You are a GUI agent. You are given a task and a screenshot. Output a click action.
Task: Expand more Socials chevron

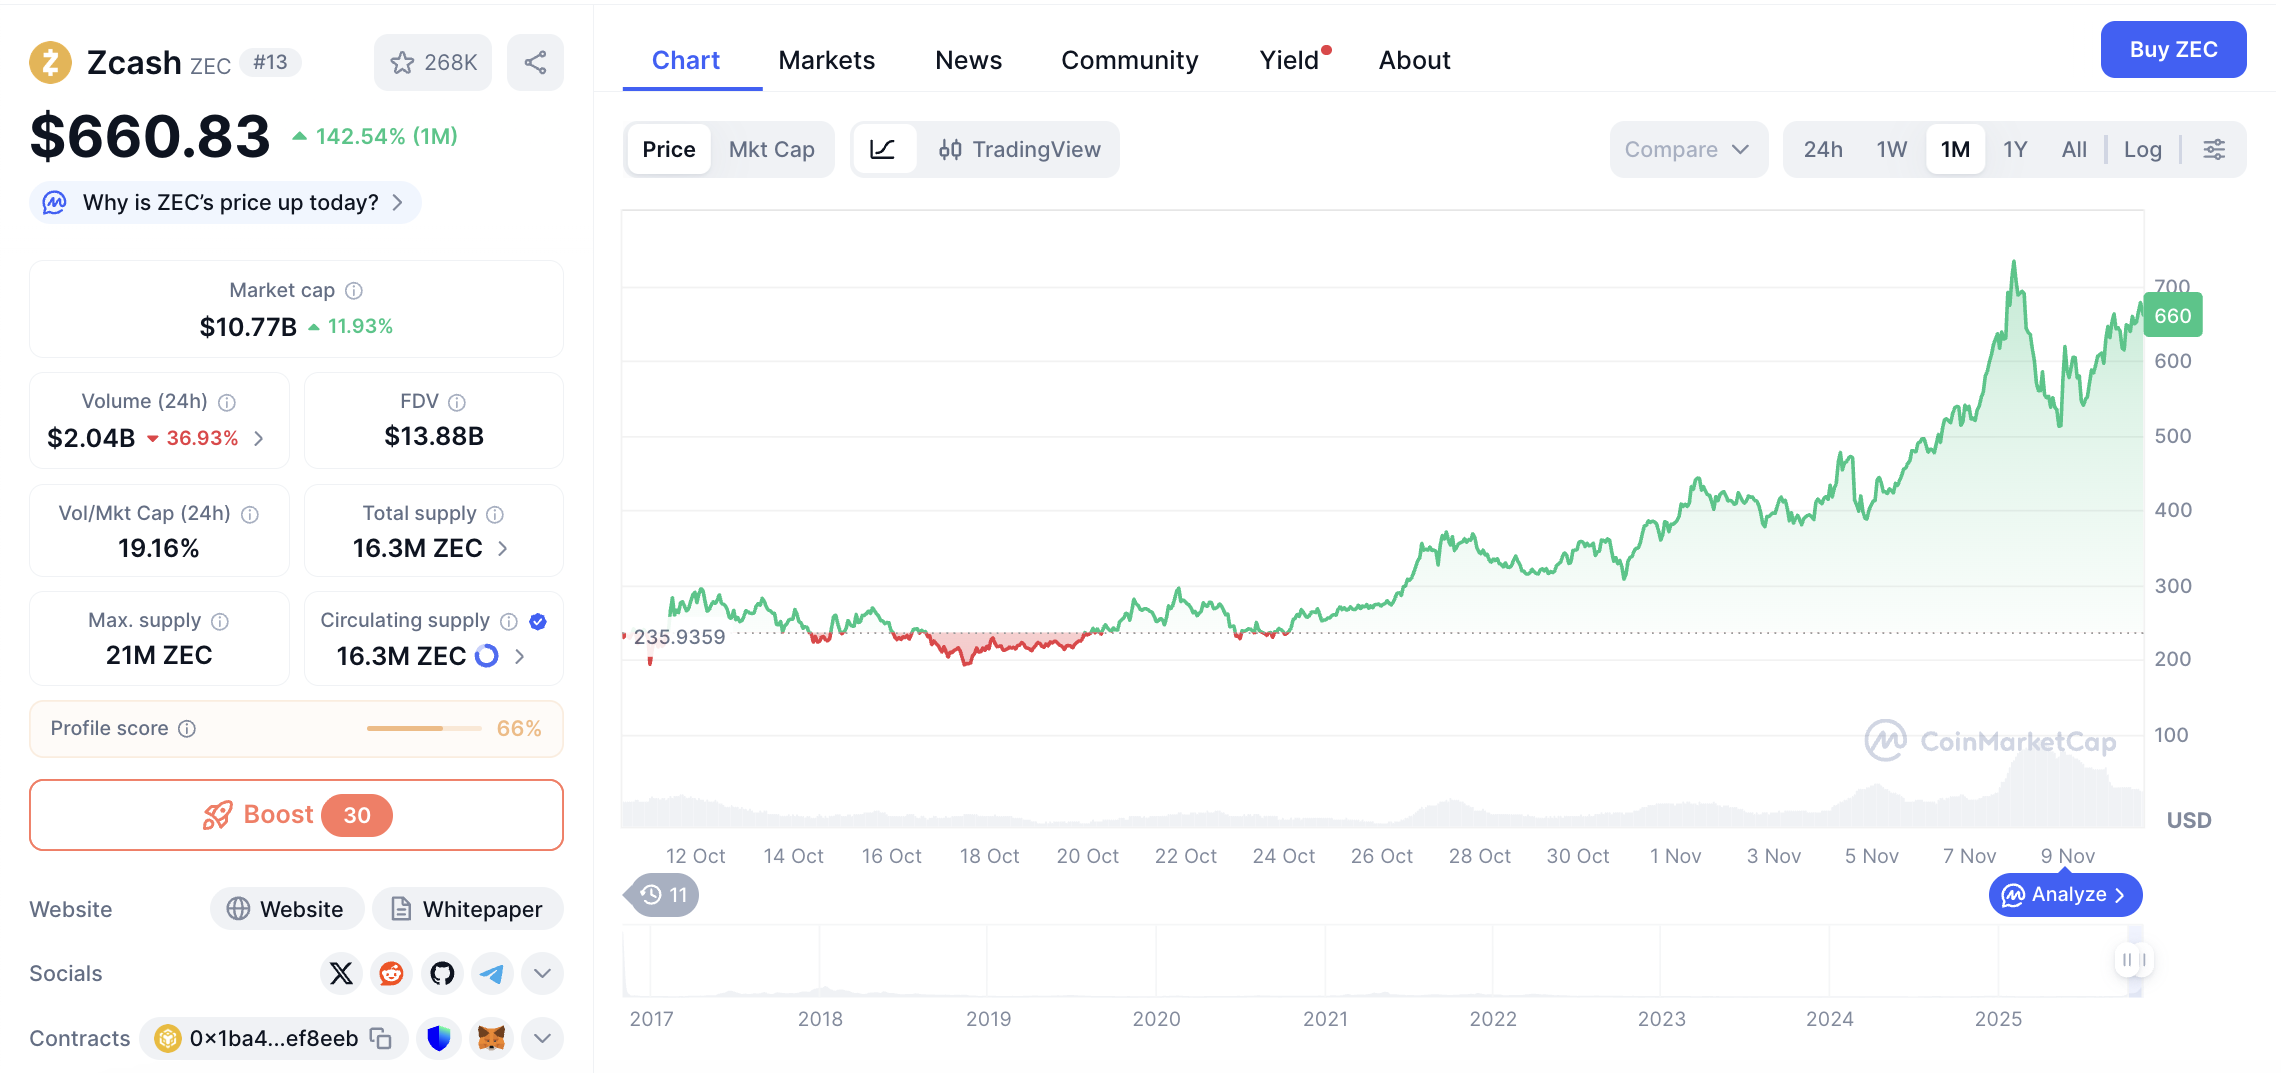(542, 973)
